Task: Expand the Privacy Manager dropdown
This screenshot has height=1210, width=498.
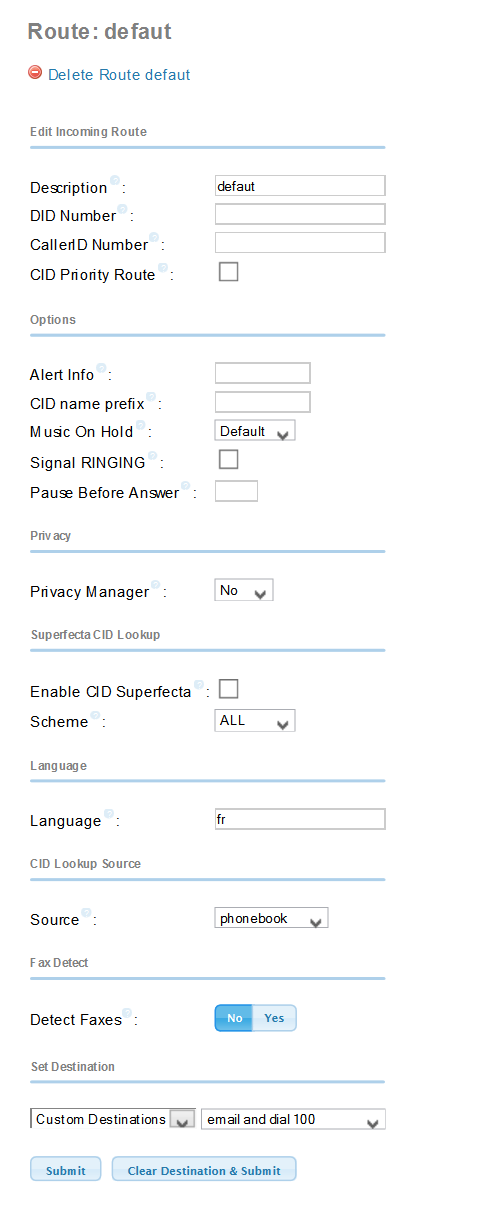Action: (x=244, y=591)
